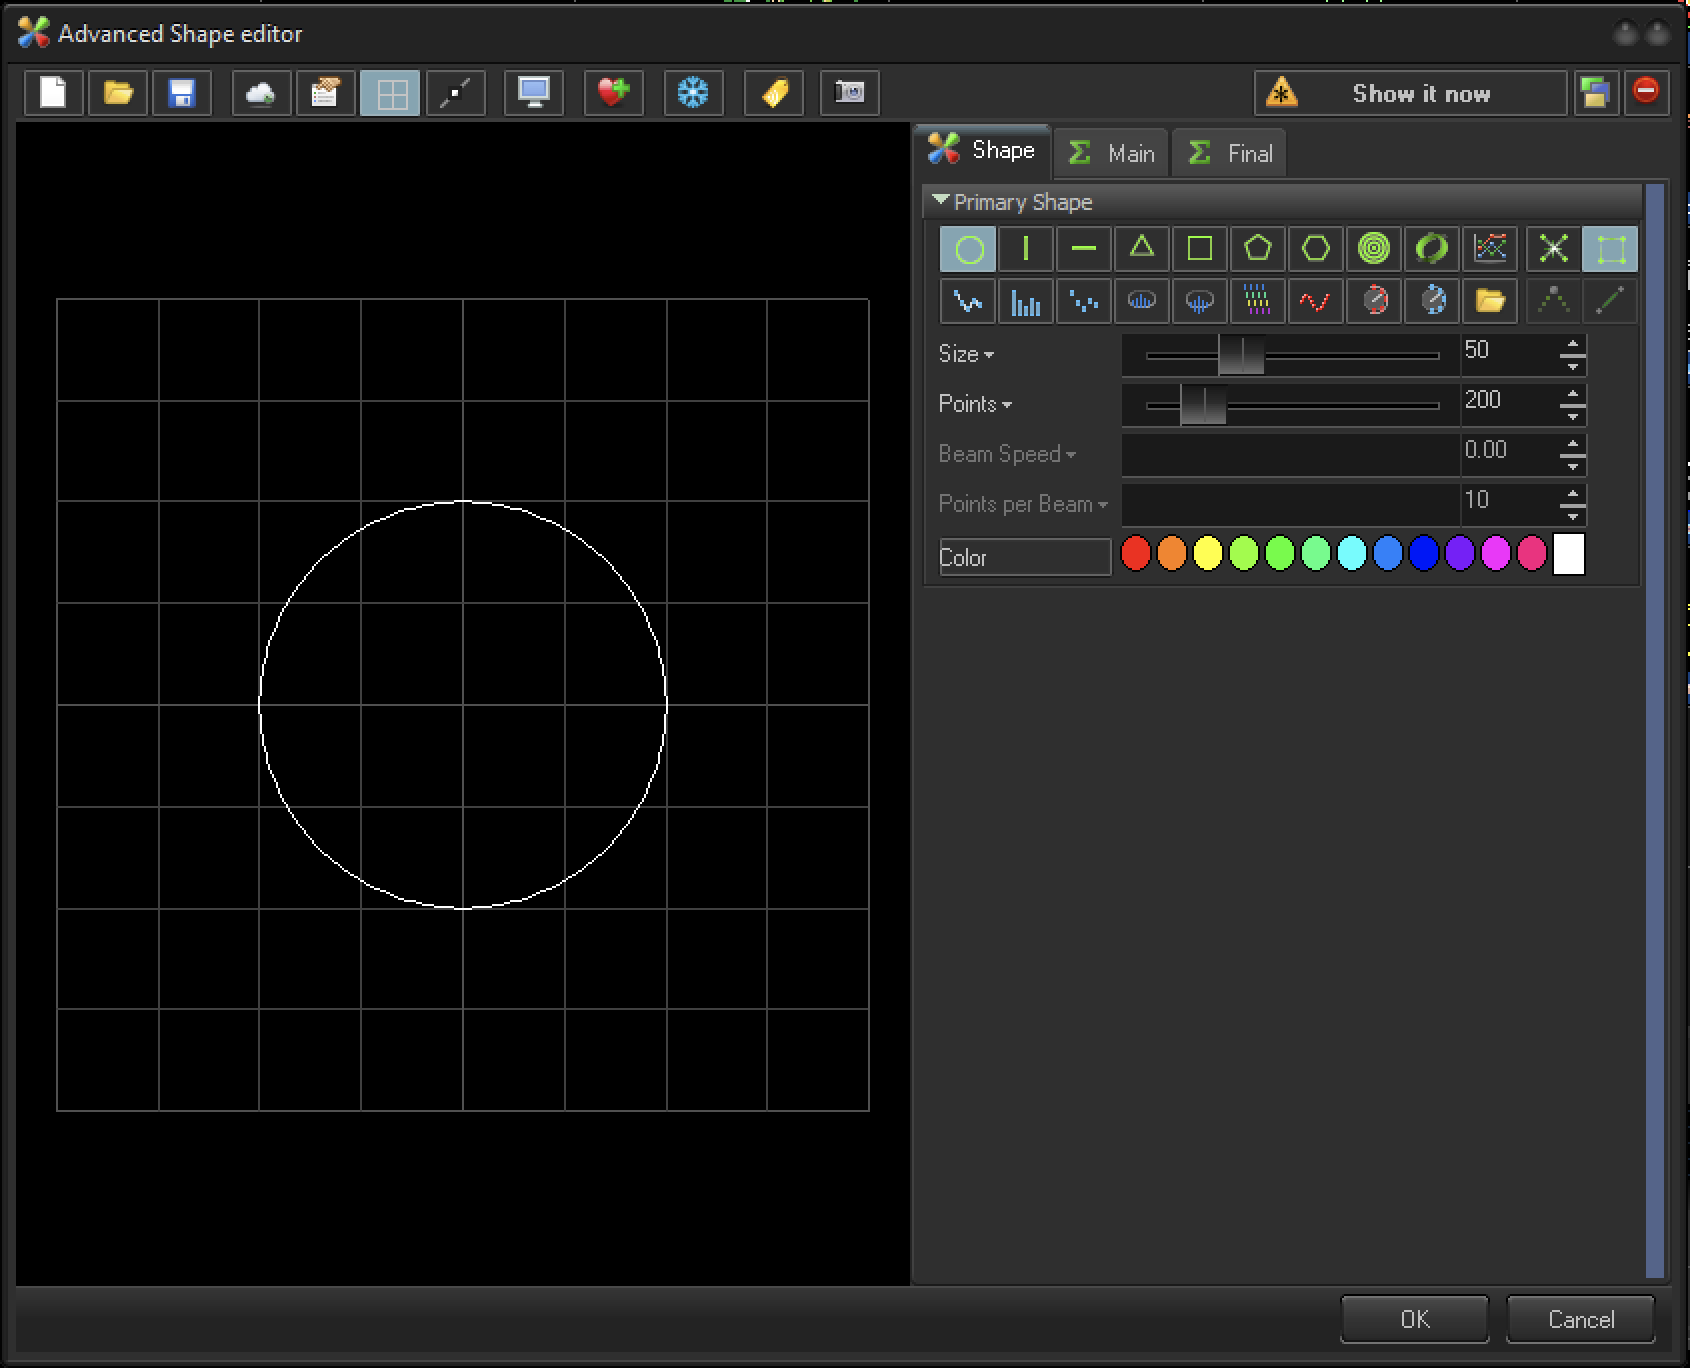1690x1368 pixels.
Task: Choose the pentagon shape icon
Action: (x=1257, y=248)
